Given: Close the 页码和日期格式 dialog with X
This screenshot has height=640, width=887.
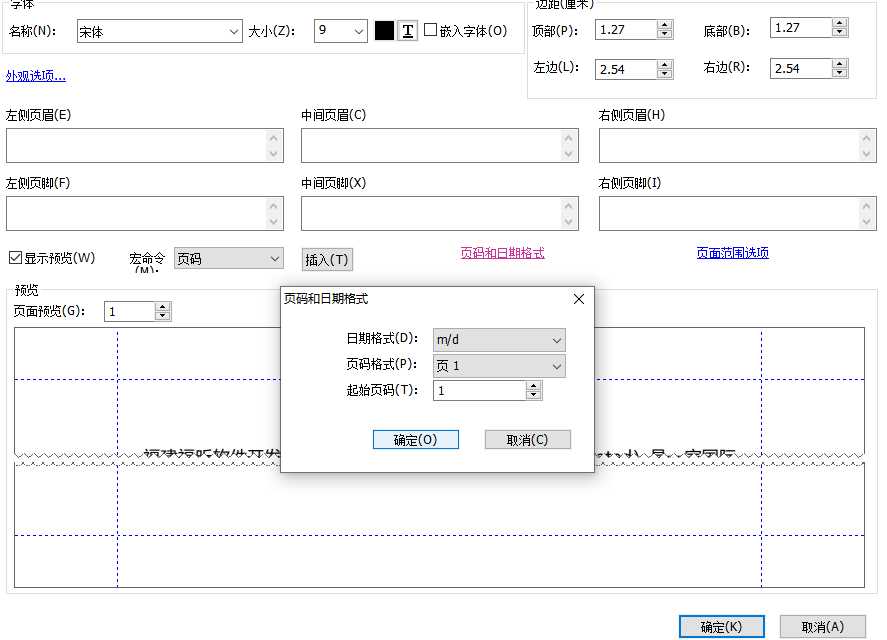Looking at the screenshot, I should coord(578,298).
